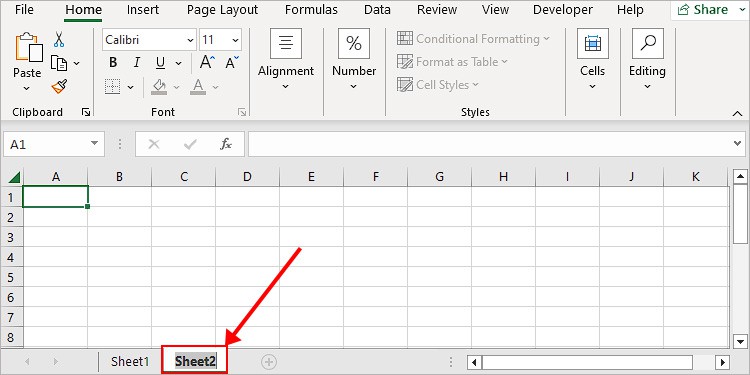Open the Calibri font name dropdown
Screen dimensions: 750x375
(x=190, y=40)
